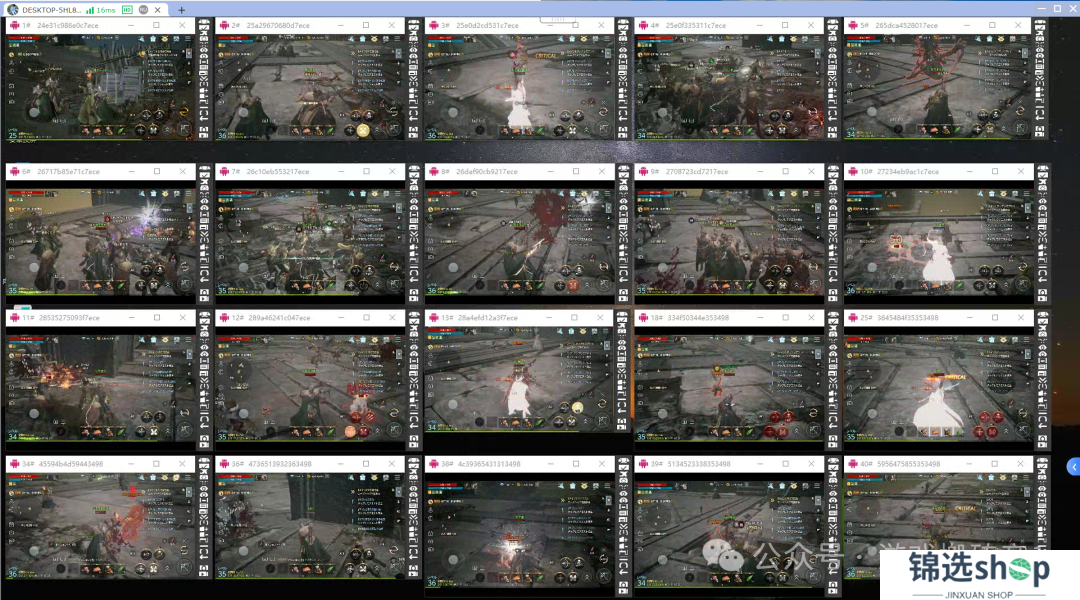Click Android icon of window 40#
This screenshot has height=600, width=1080.
pyautogui.click(x=853, y=464)
